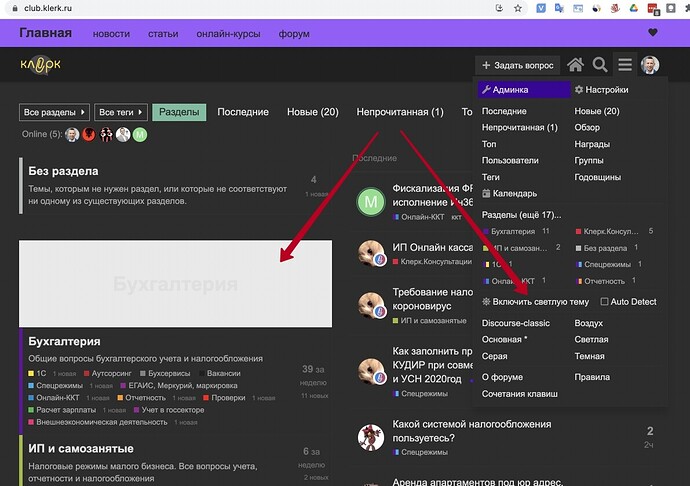Click the Клерк logo

tap(40, 65)
